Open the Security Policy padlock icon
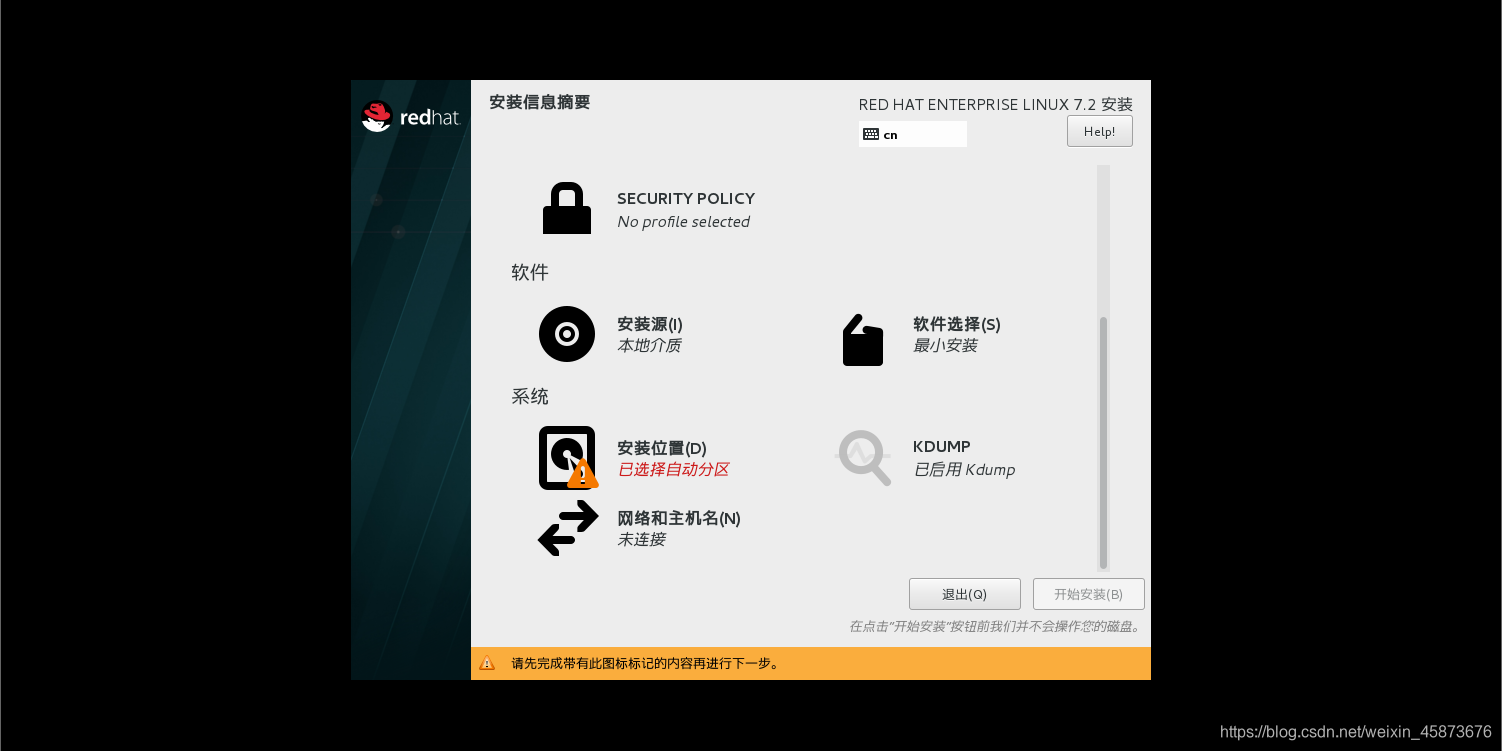This screenshot has height=751, width=1502. tap(567, 208)
